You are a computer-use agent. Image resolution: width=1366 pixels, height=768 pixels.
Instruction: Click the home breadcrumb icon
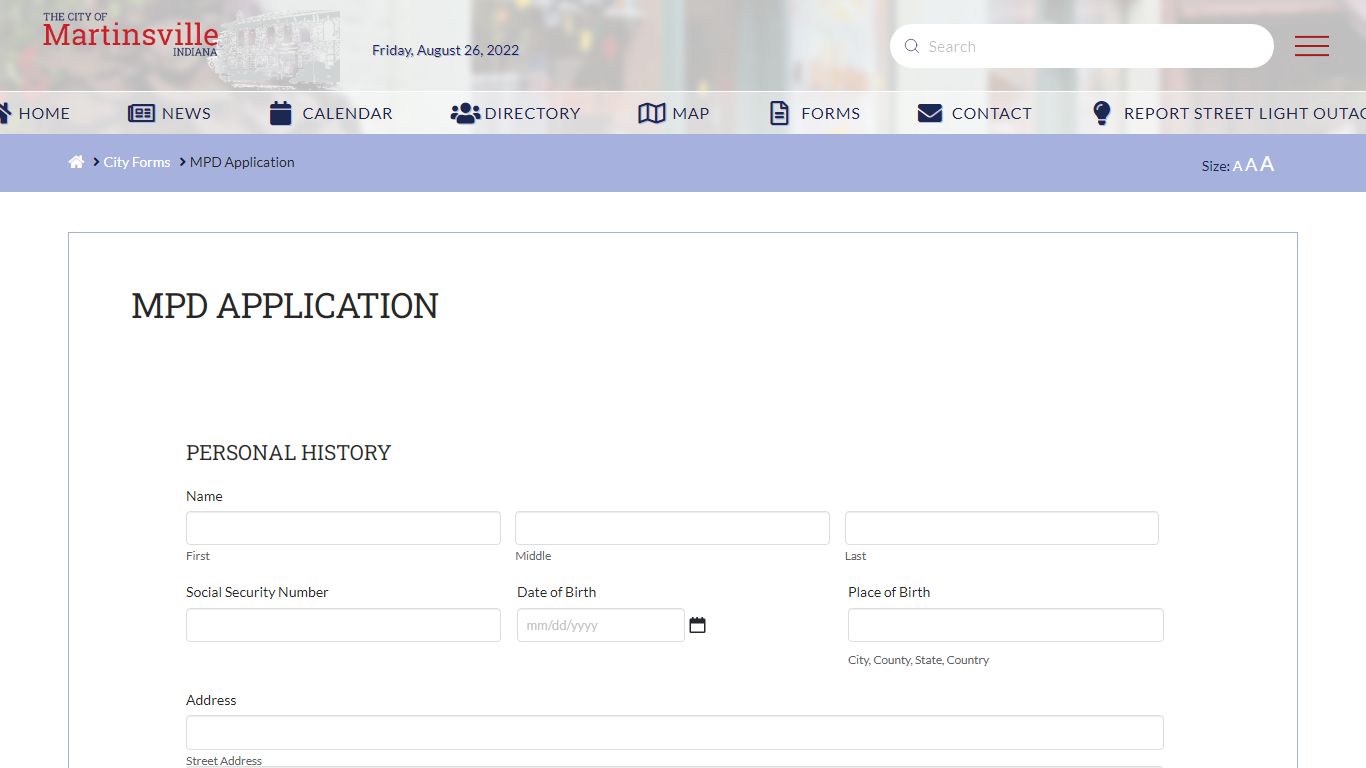point(76,162)
